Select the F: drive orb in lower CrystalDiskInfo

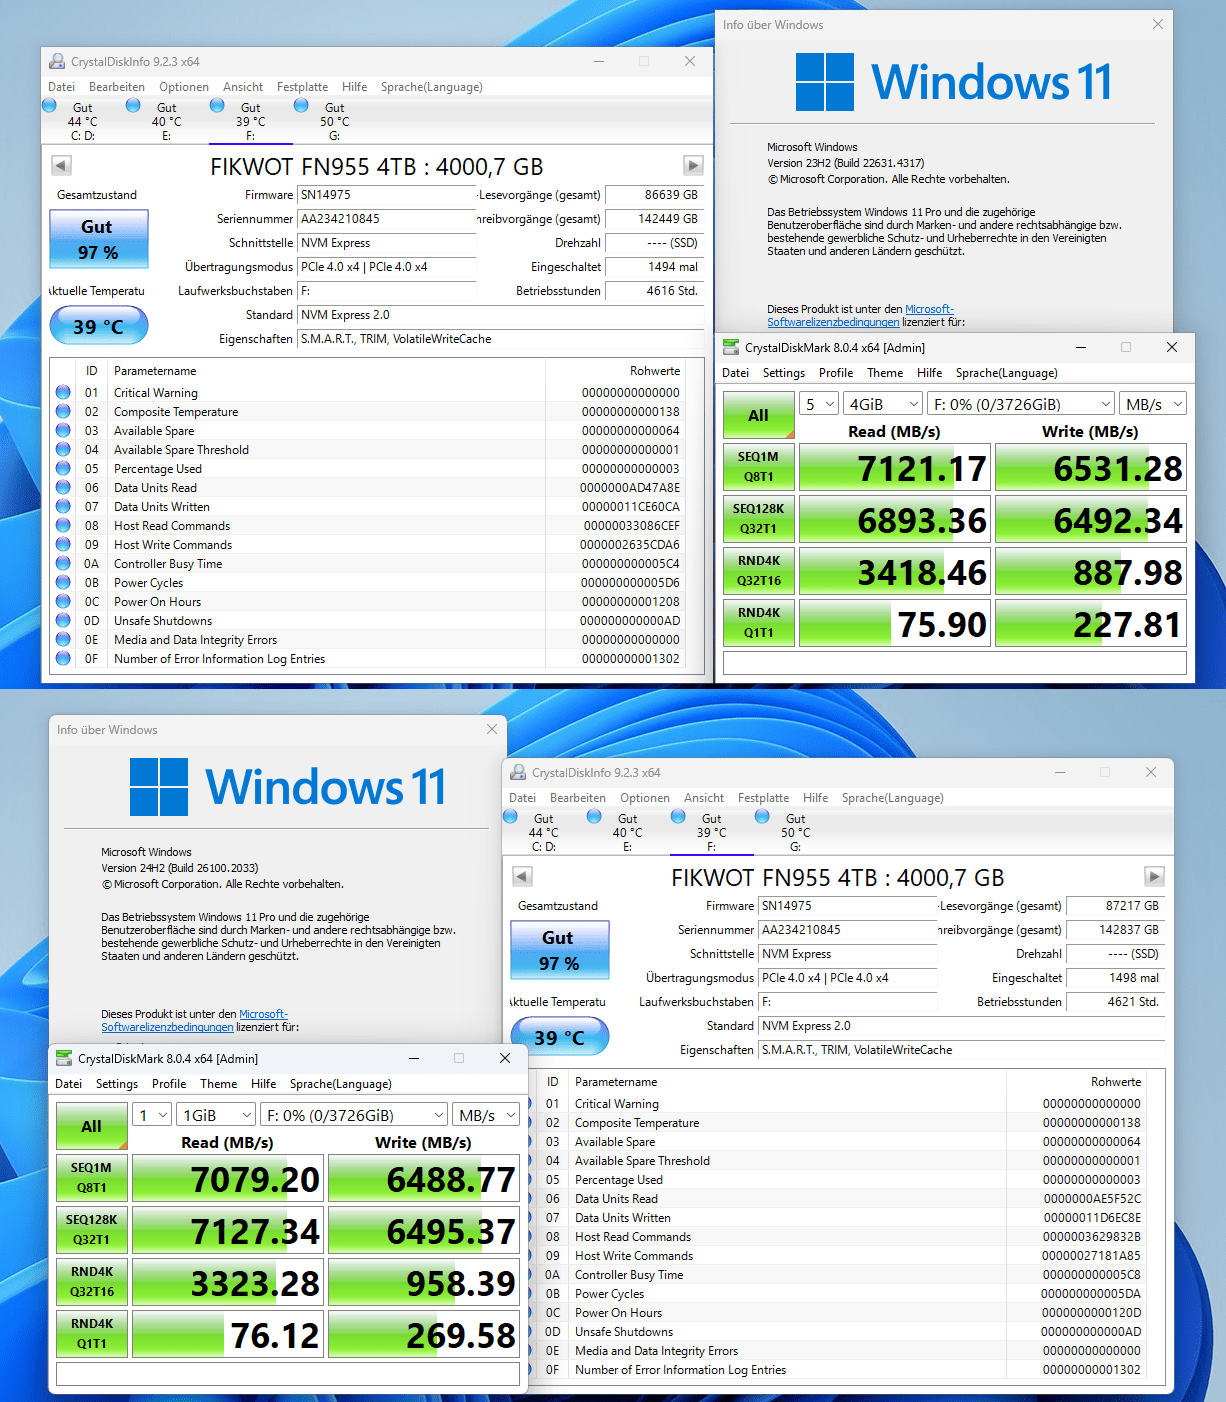click(678, 816)
